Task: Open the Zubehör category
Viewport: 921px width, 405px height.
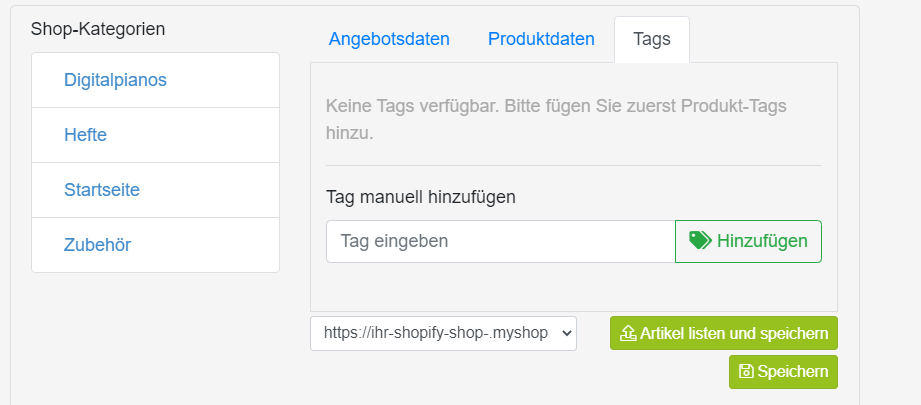Action: pyautogui.click(x=98, y=245)
